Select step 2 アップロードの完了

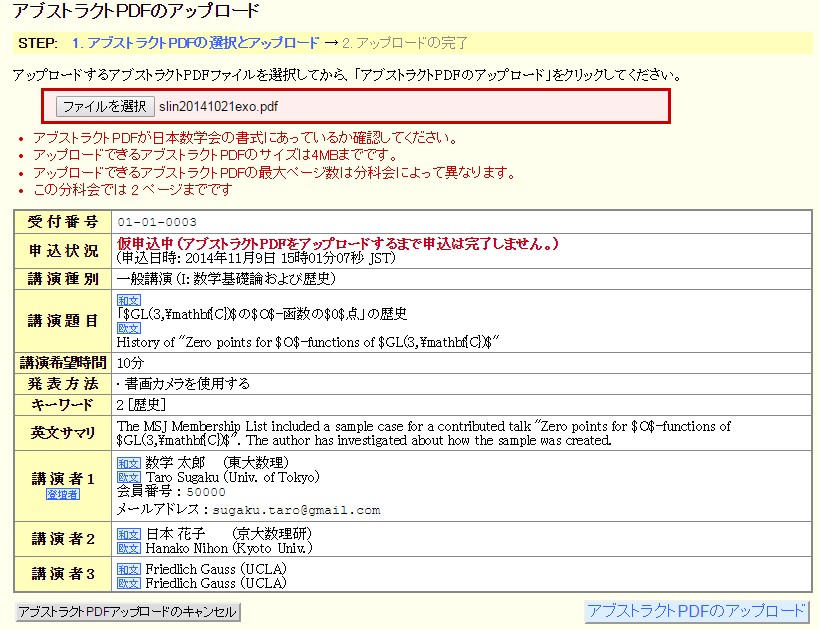pos(405,43)
